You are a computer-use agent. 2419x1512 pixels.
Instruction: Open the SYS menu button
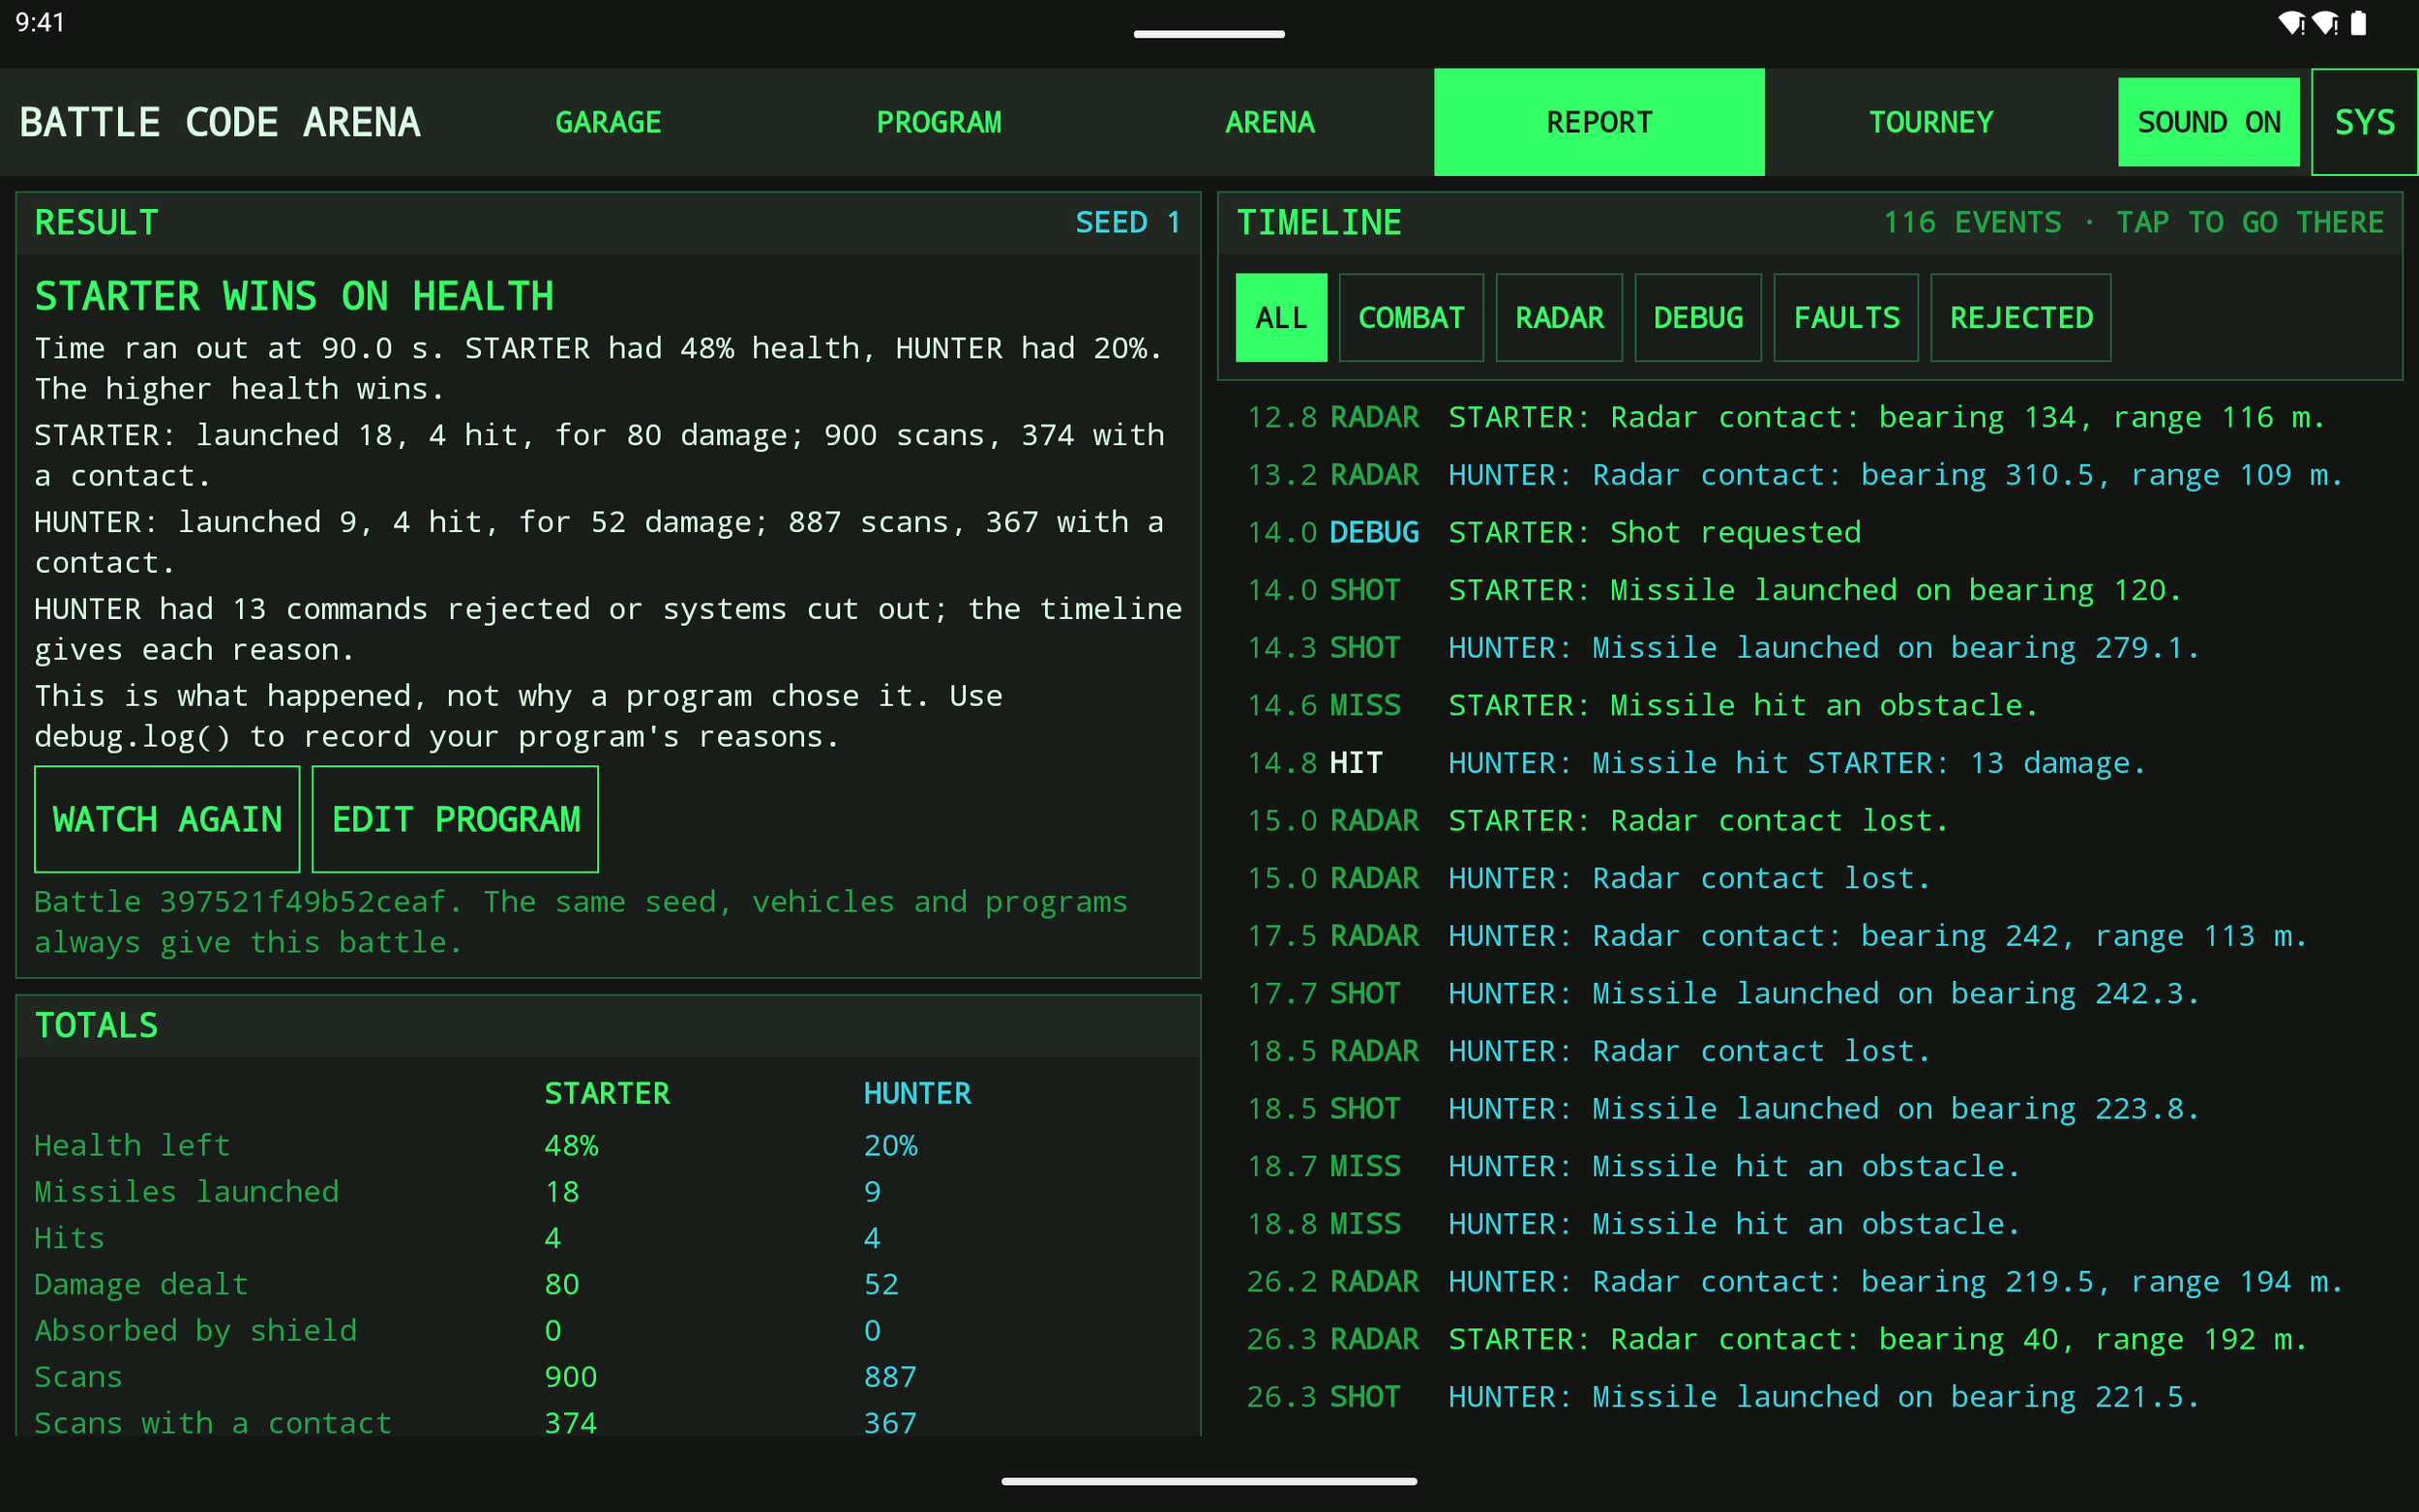pyautogui.click(x=2364, y=122)
